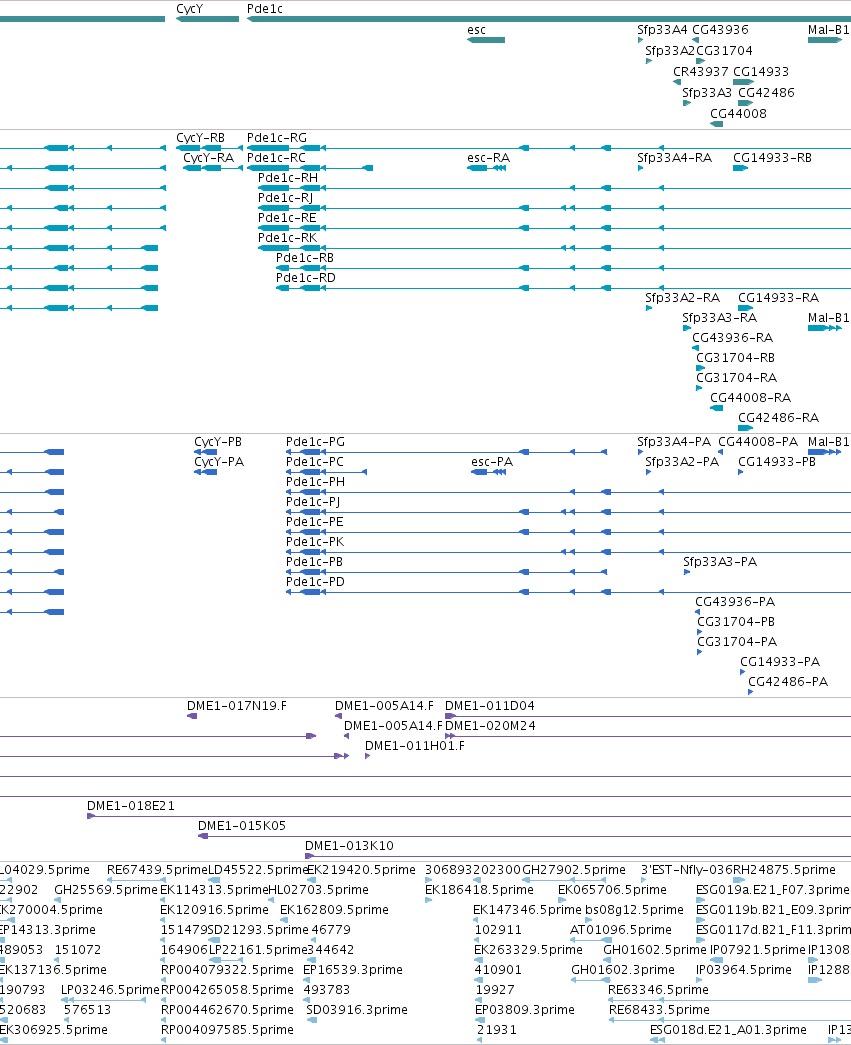The width and height of the screenshot is (851, 1045).
Task: Select the esc gene feature bar
Action: coord(486,40)
